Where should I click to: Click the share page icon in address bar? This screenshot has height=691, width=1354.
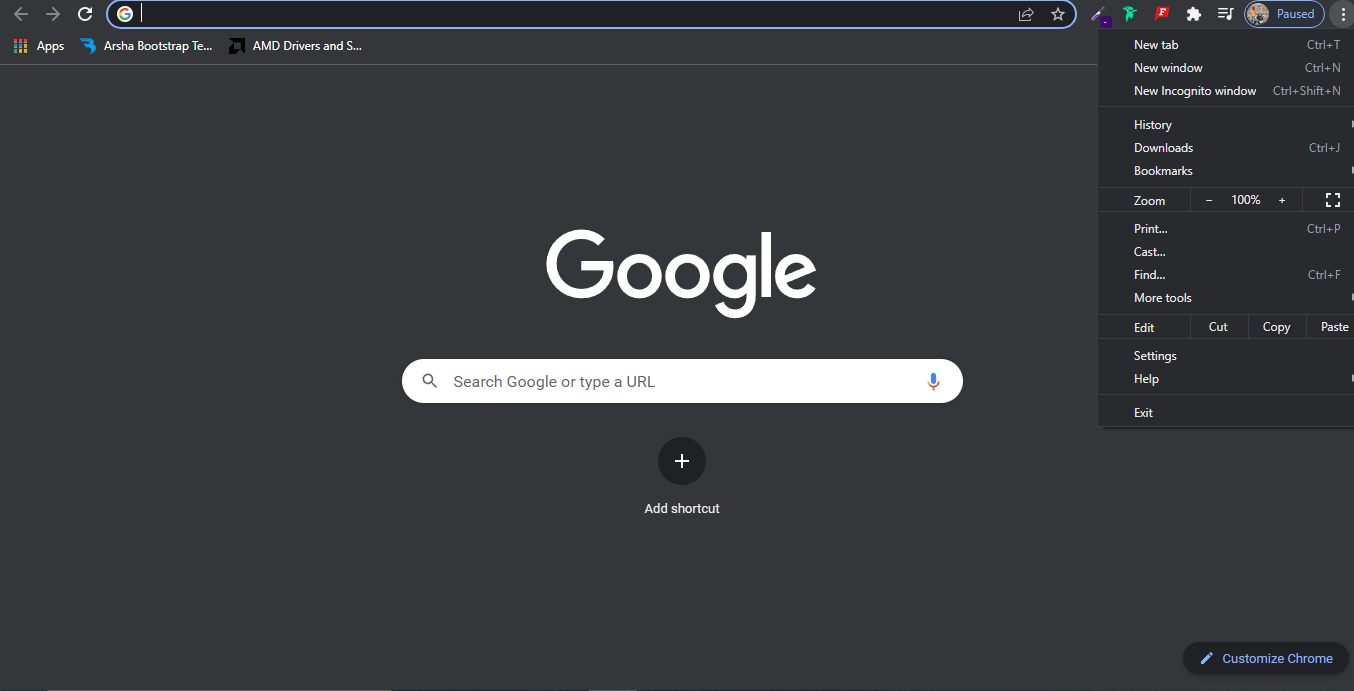coord(1026,14)
